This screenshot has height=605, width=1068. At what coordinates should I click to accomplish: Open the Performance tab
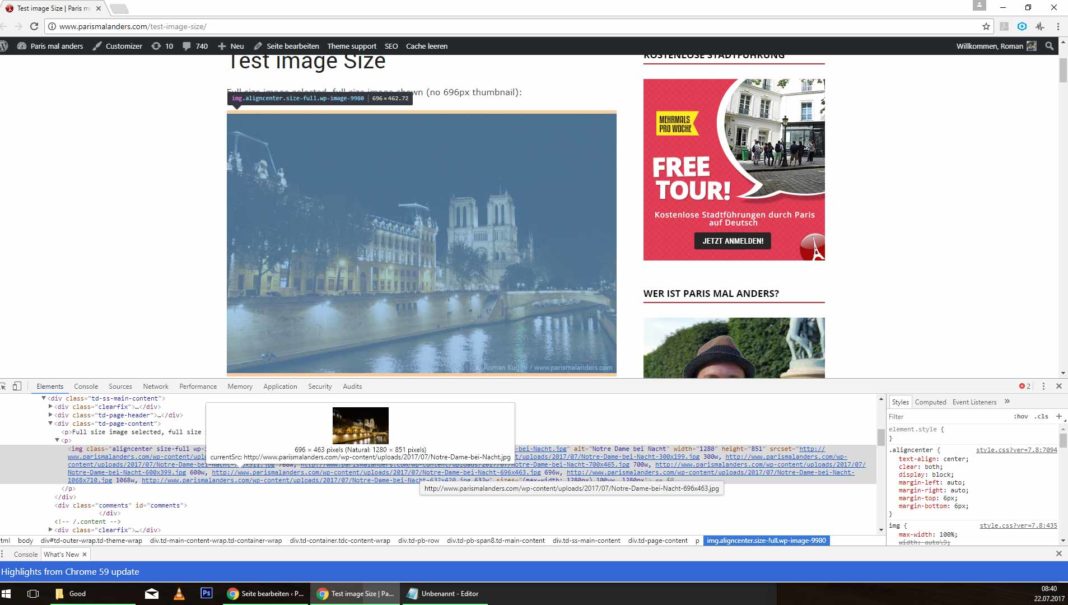tap(198, 386)
